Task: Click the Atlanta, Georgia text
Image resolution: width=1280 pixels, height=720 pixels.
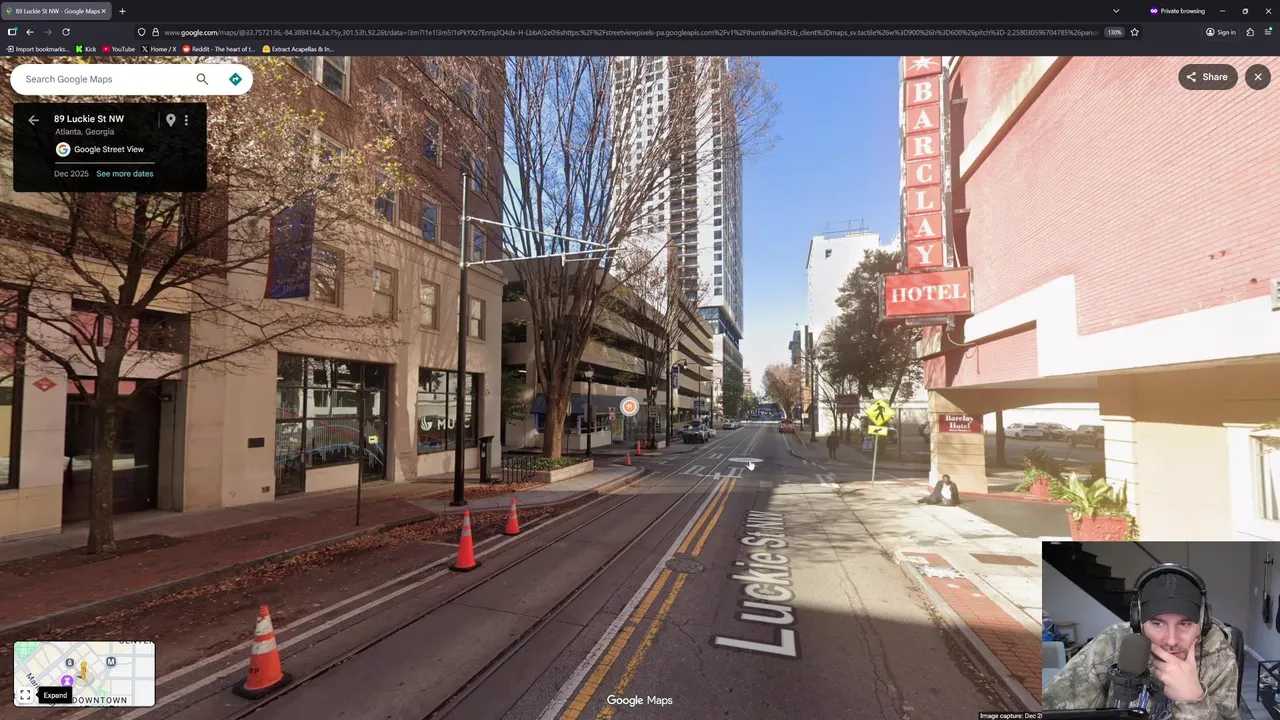Action: 84,132
